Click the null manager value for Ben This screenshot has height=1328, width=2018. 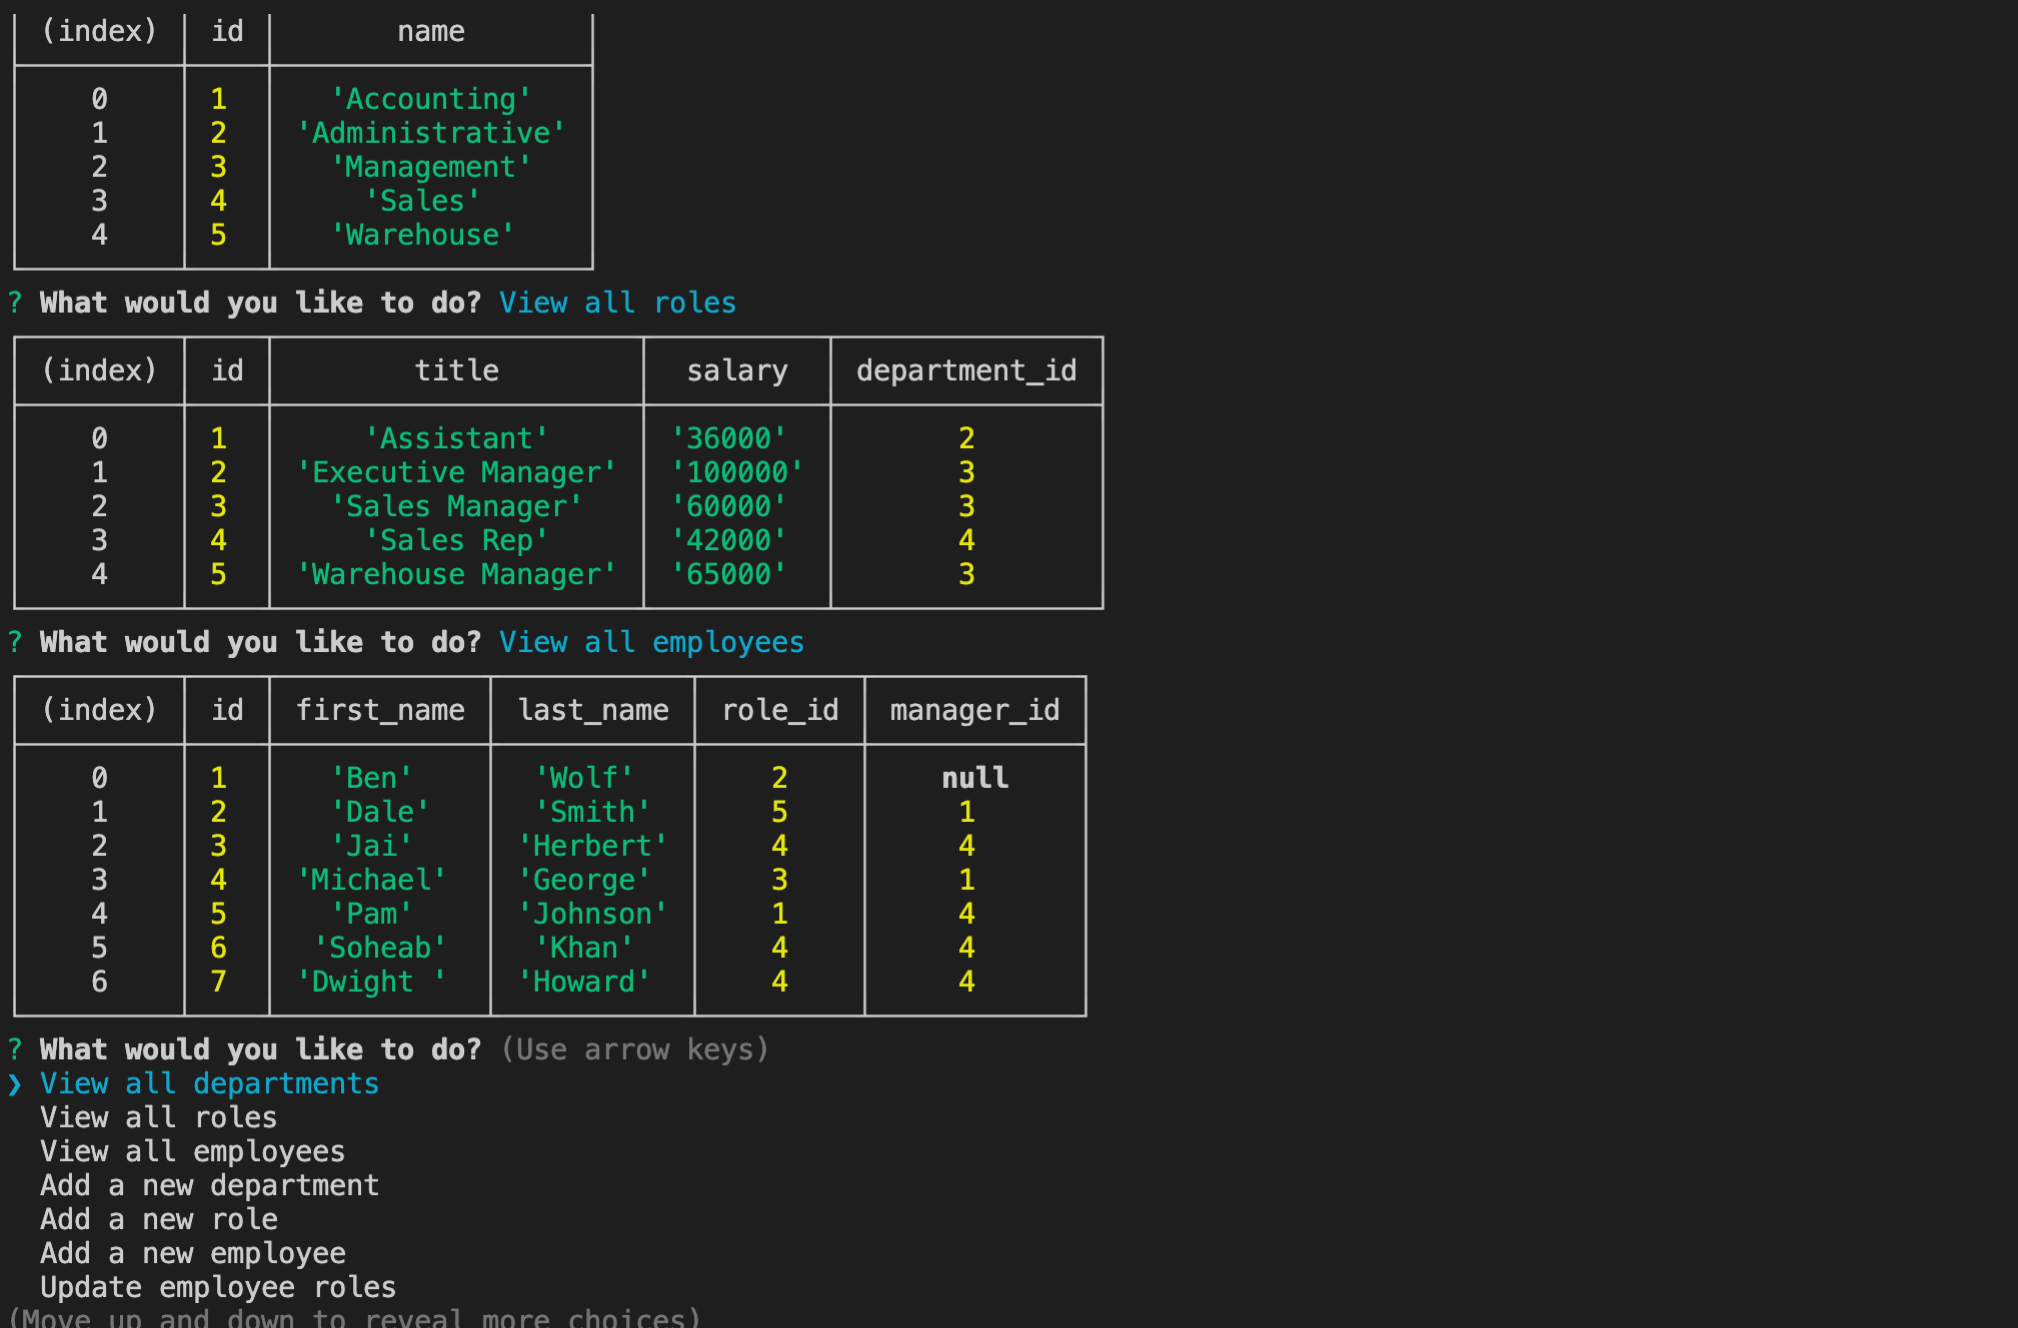(x=974, y=778)
